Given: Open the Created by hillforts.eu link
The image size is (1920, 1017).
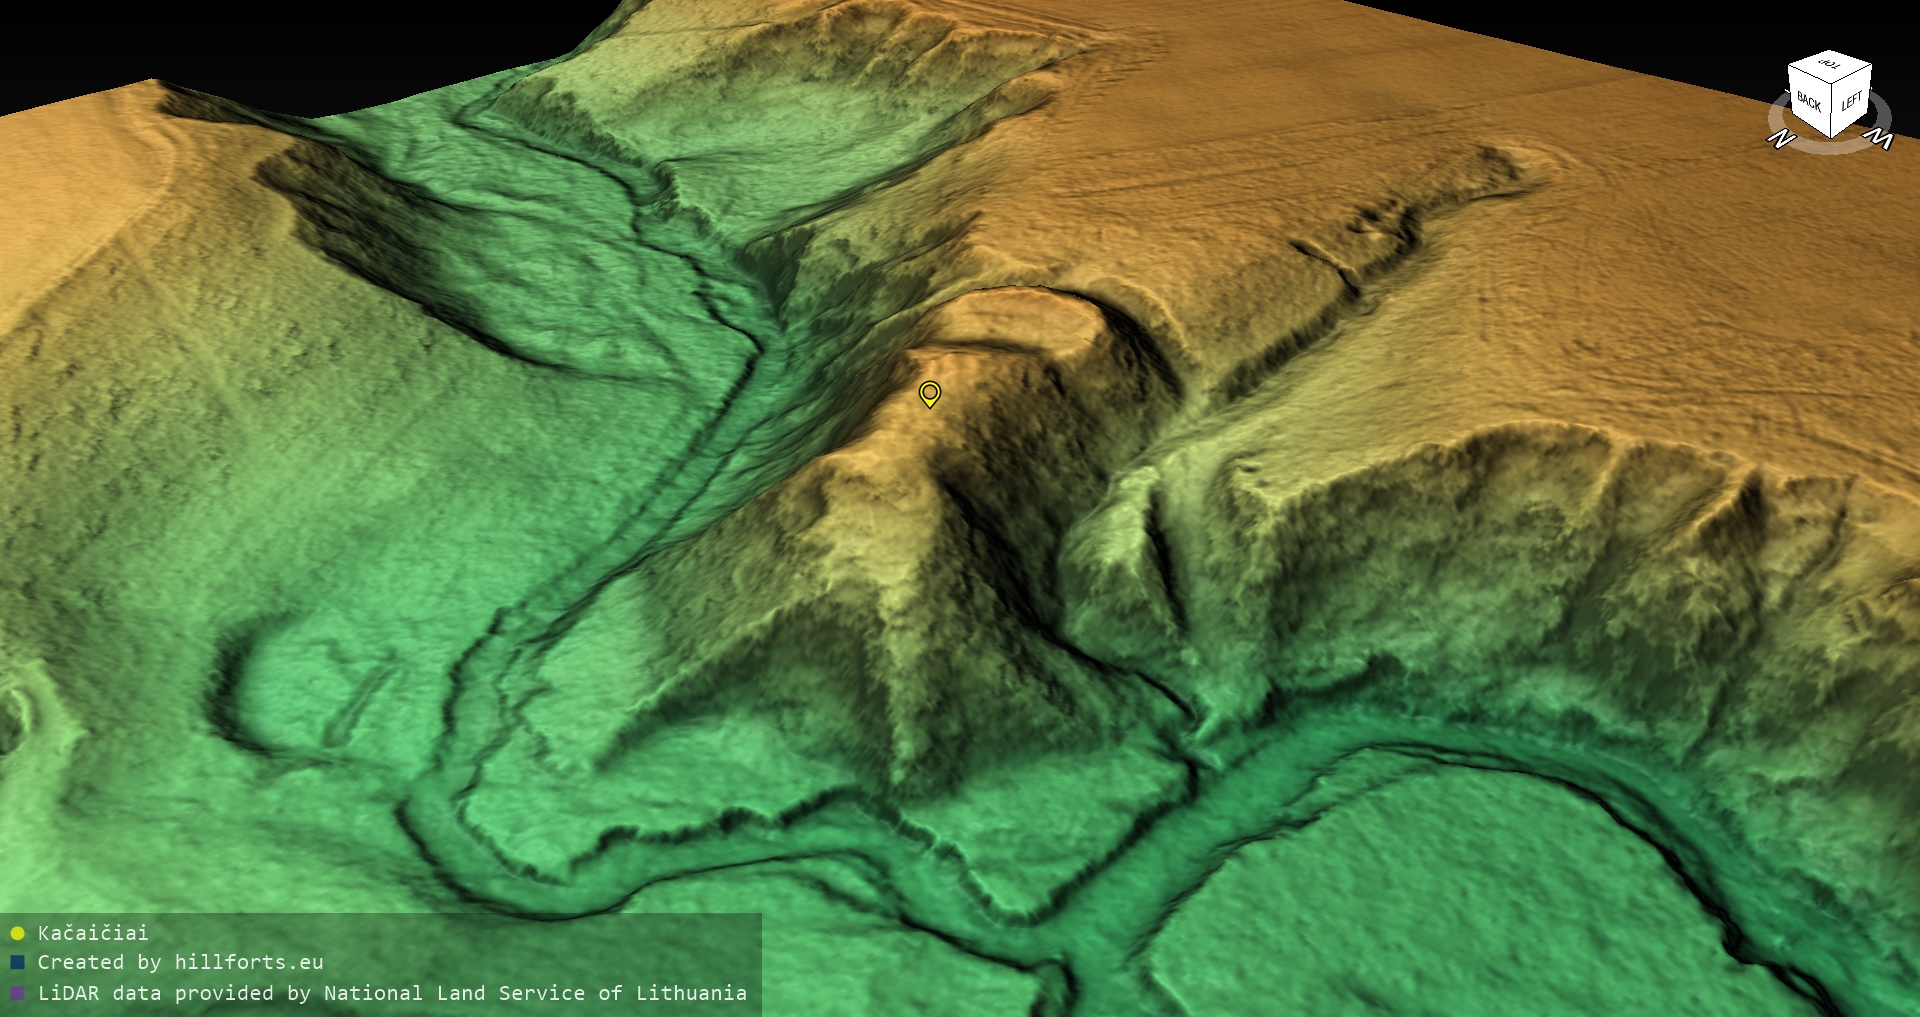Looking at the screenshot, I should pos(180,963).
